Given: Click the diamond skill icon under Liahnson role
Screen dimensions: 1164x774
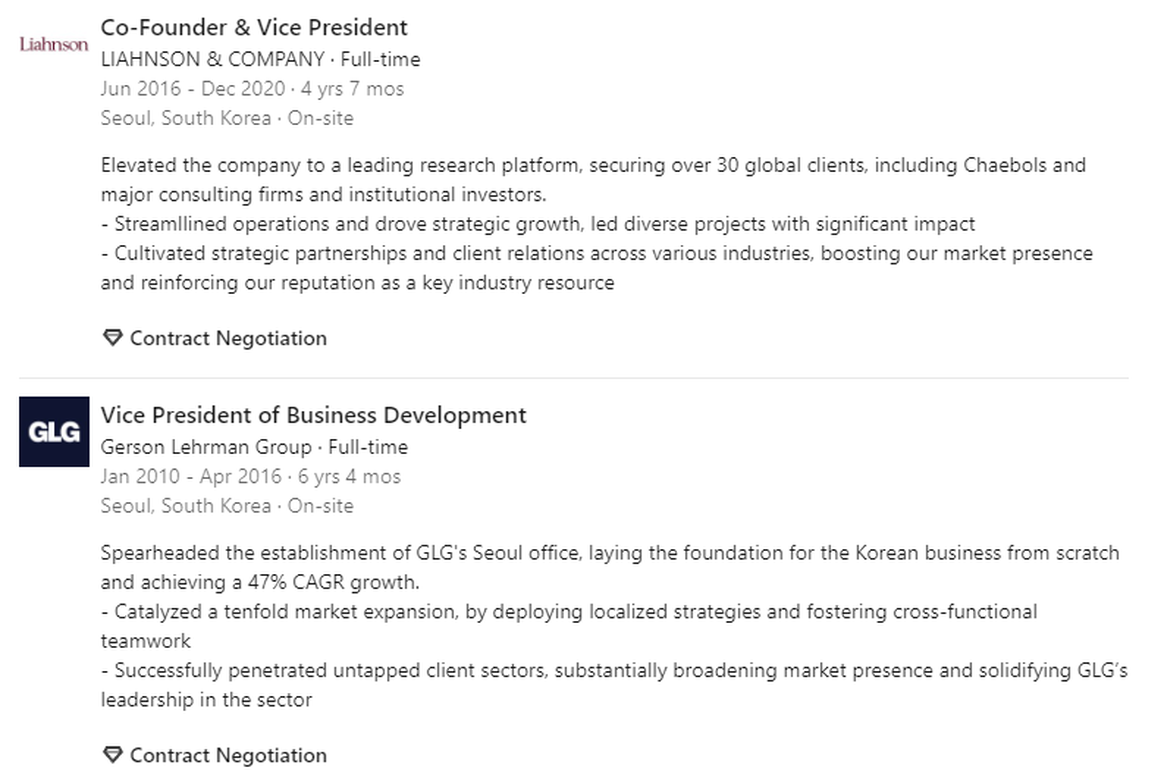Looking at the screenshot, I should pos(112,338).
